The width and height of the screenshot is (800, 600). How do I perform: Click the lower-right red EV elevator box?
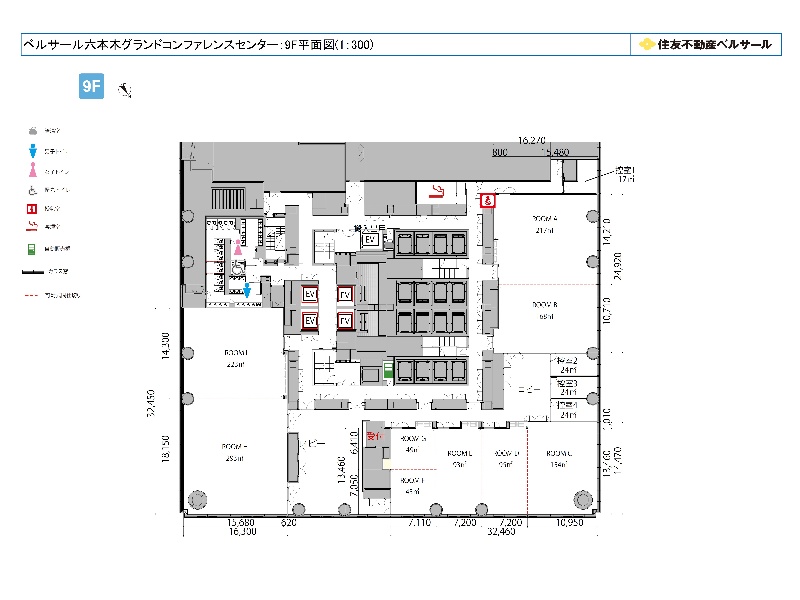tap(345, 321)
